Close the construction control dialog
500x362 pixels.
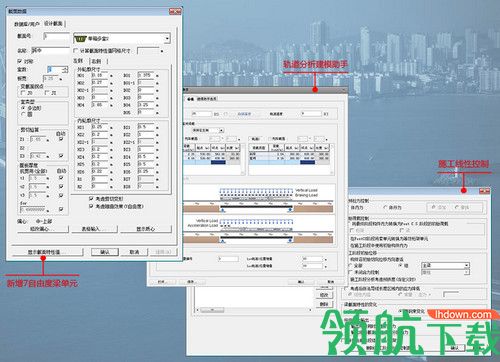[484, 191]
